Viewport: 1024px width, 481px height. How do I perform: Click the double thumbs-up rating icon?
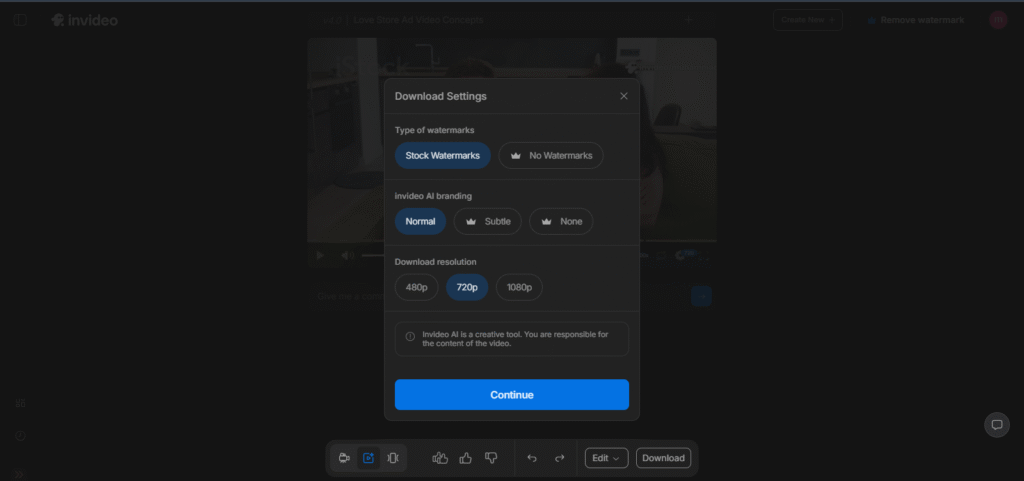tap(440, 458)
